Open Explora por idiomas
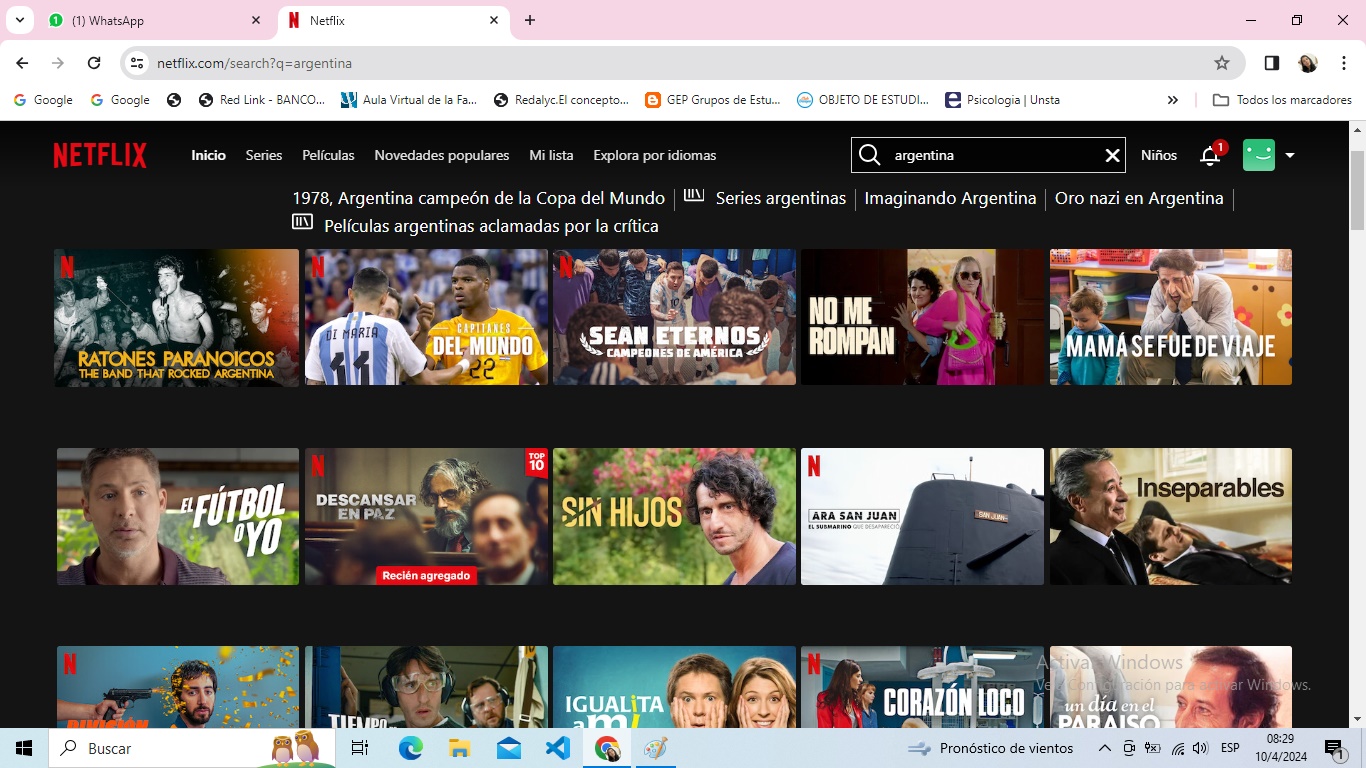 (655, 155)
